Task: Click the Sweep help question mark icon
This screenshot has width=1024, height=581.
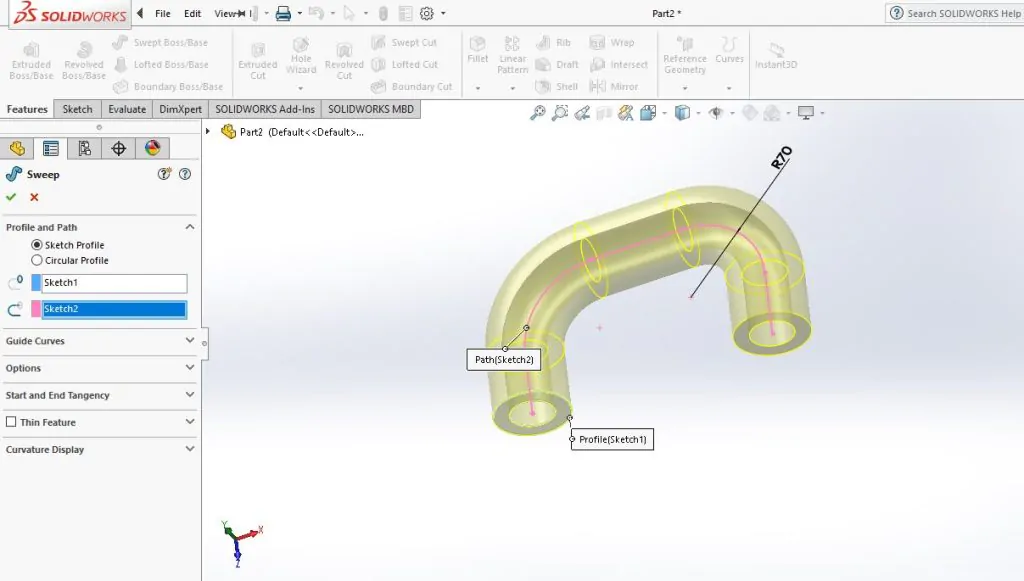Action: [x=185, y=174]
